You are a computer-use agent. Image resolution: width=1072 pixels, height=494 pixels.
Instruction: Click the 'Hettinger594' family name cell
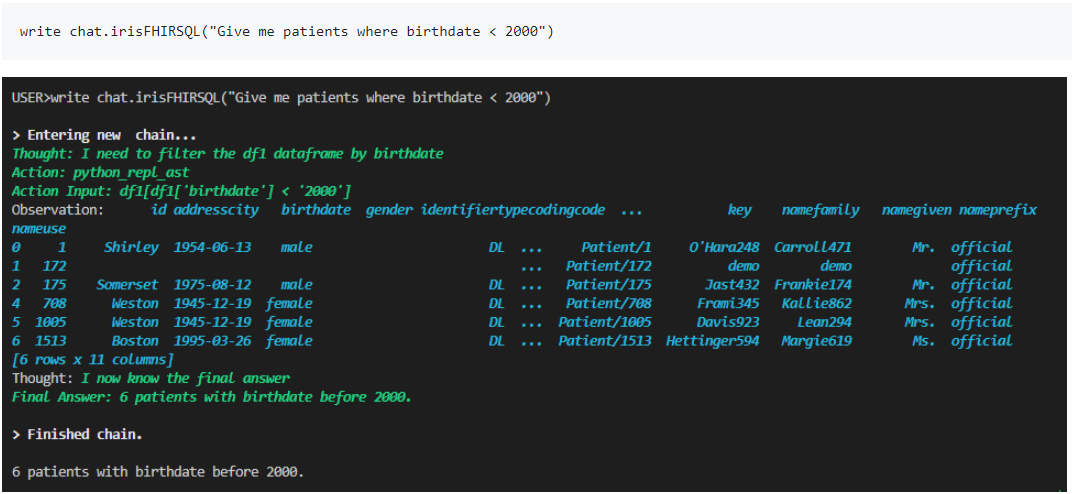[x=712, y=341]
